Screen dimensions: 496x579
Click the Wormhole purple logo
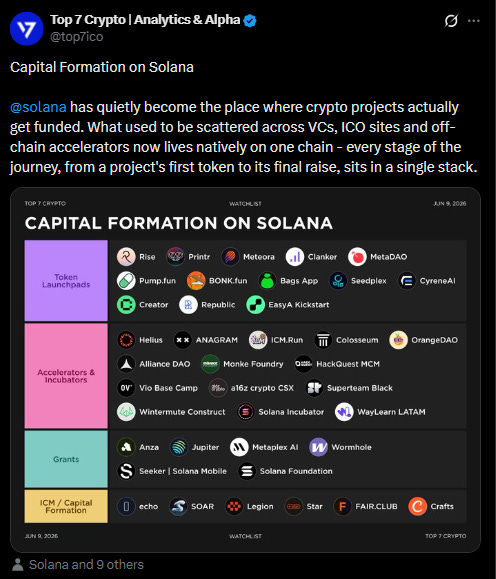318,447
